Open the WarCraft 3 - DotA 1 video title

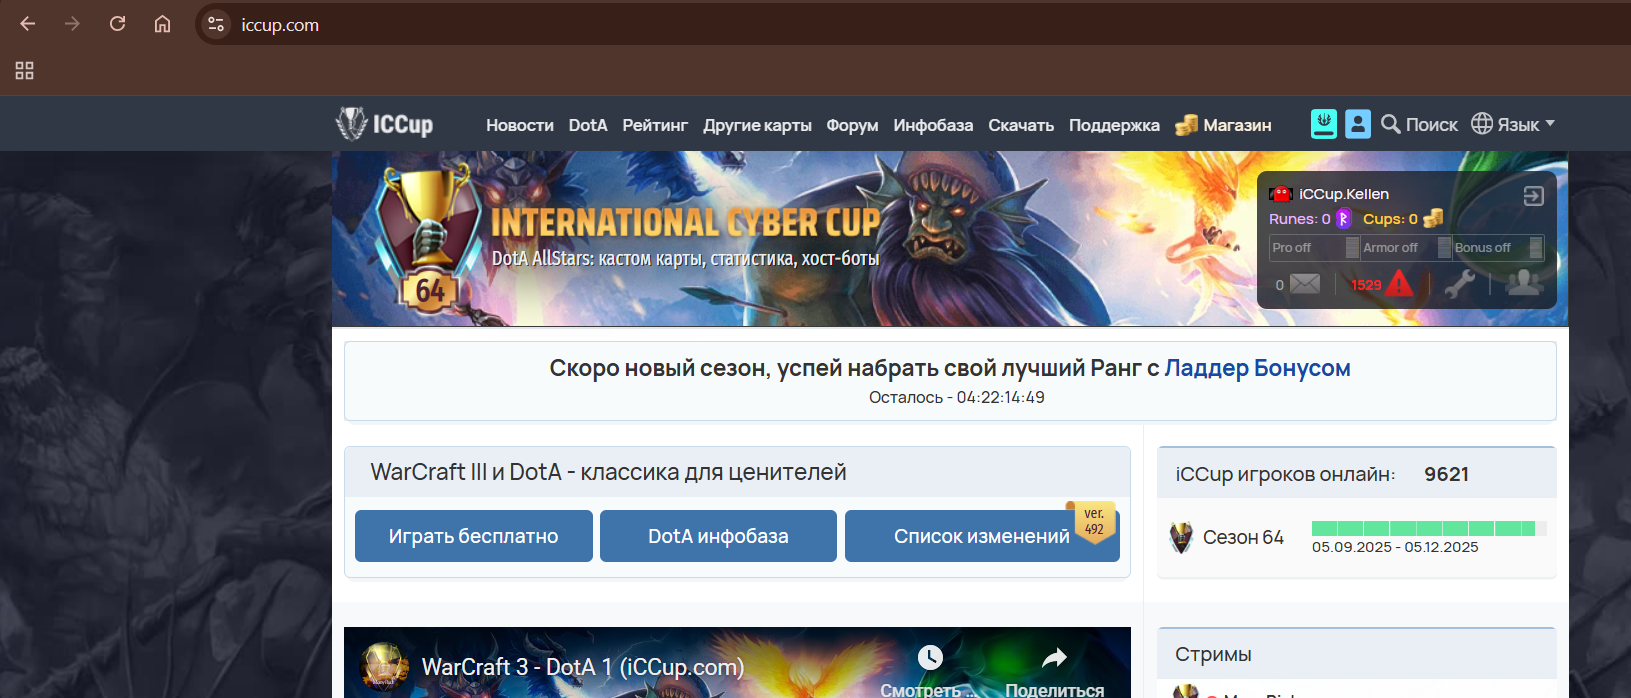[x=583, y=667]
